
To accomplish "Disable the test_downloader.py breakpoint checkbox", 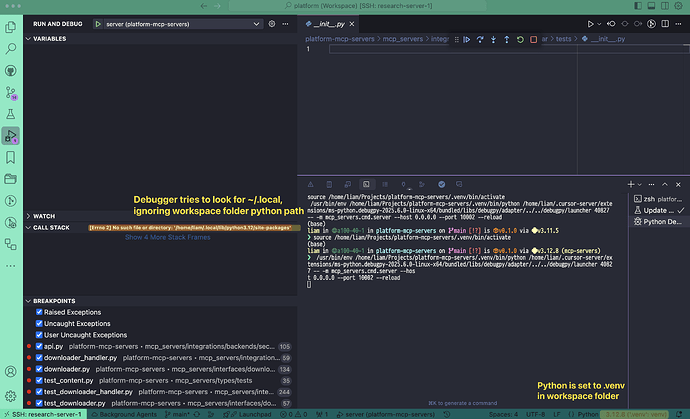I will pos(39,403).
